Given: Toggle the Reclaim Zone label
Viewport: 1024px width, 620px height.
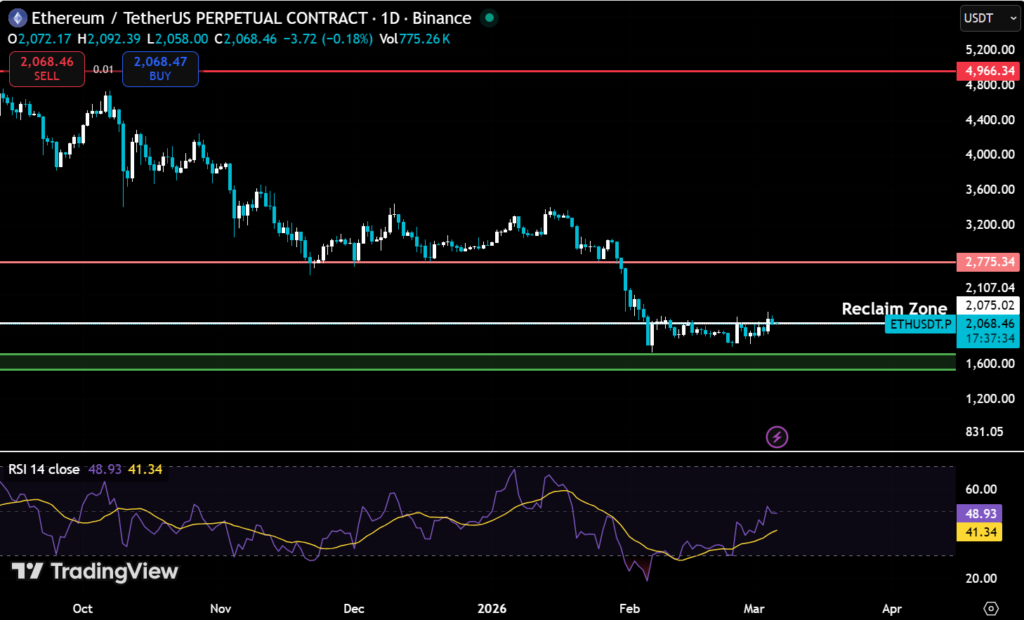Looking at the screenshot, I should [x=894, y=309].
